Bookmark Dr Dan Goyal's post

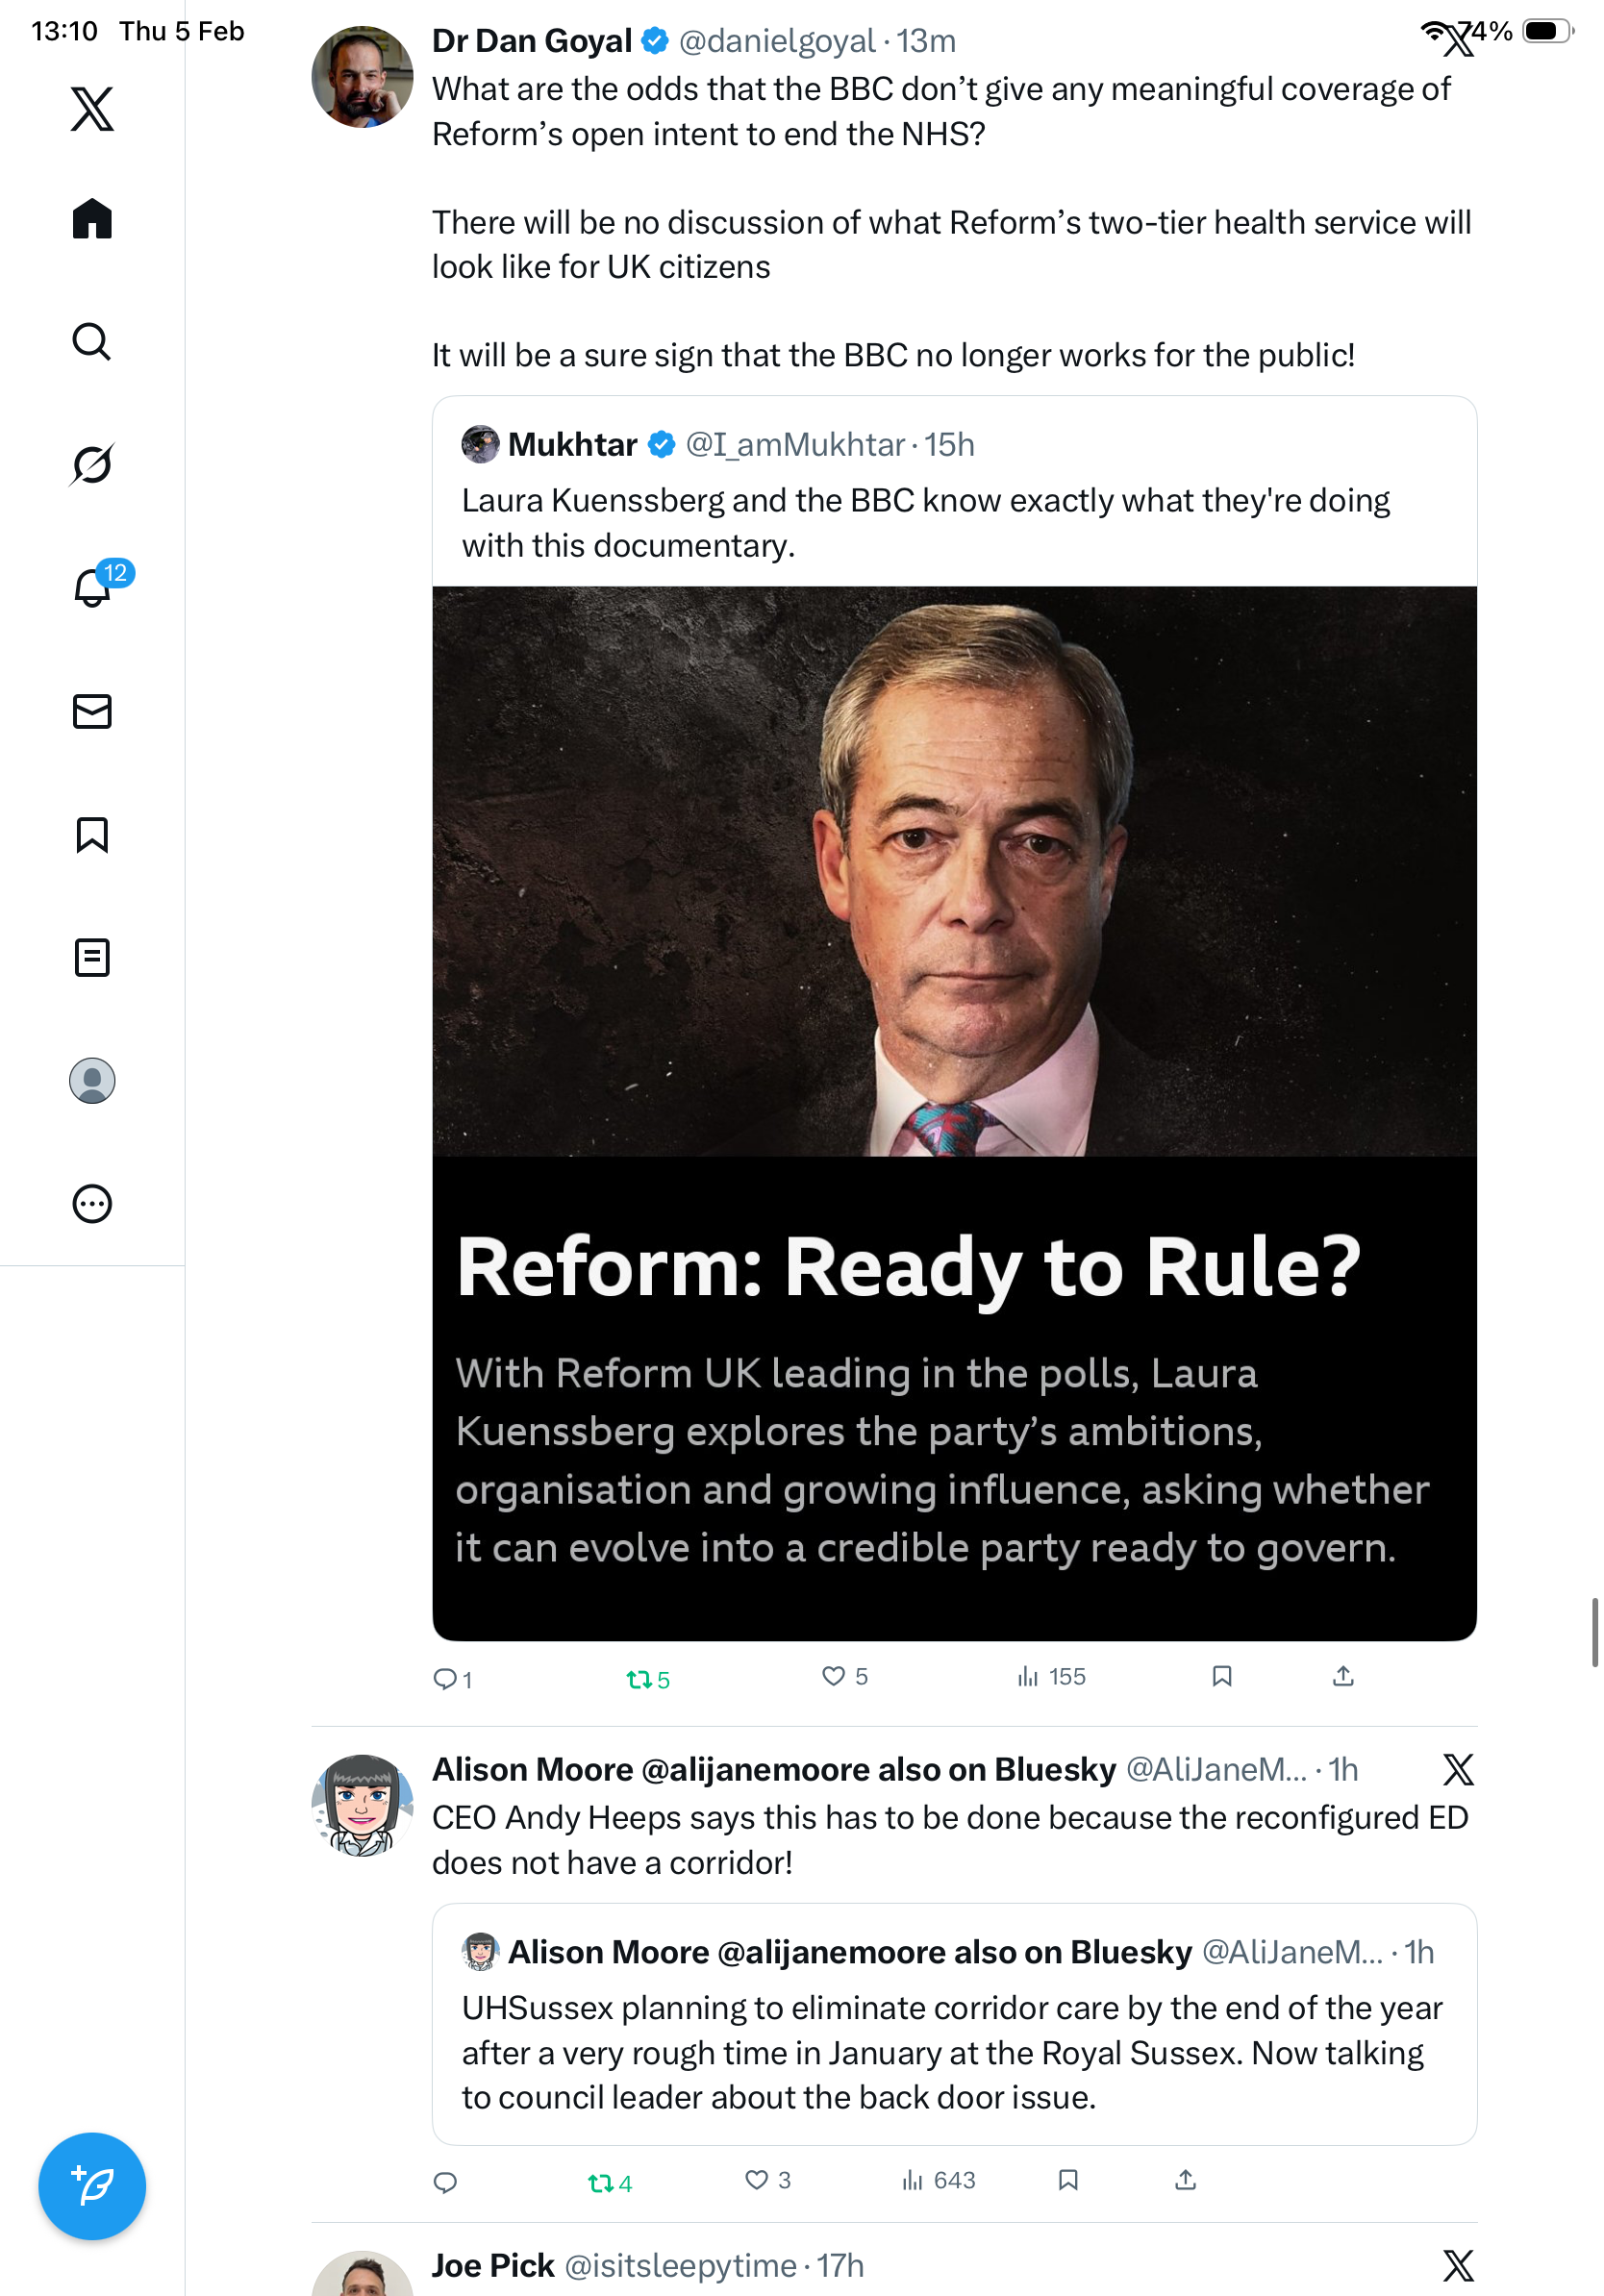point(1221,1677)
